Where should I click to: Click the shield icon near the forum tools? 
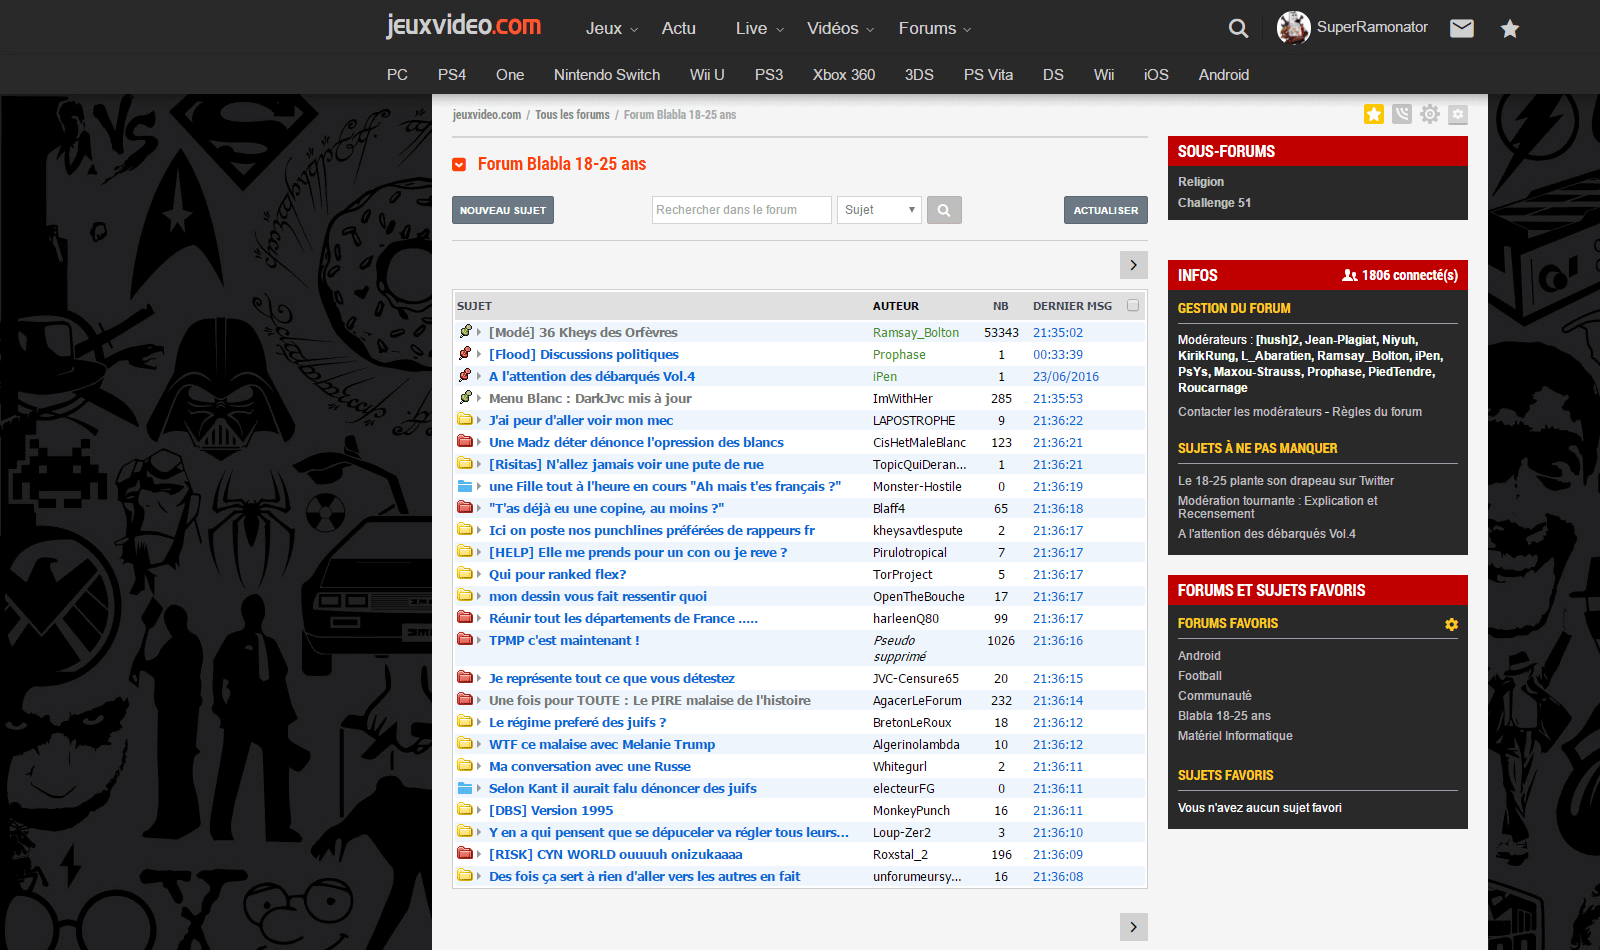point(1402,114)
